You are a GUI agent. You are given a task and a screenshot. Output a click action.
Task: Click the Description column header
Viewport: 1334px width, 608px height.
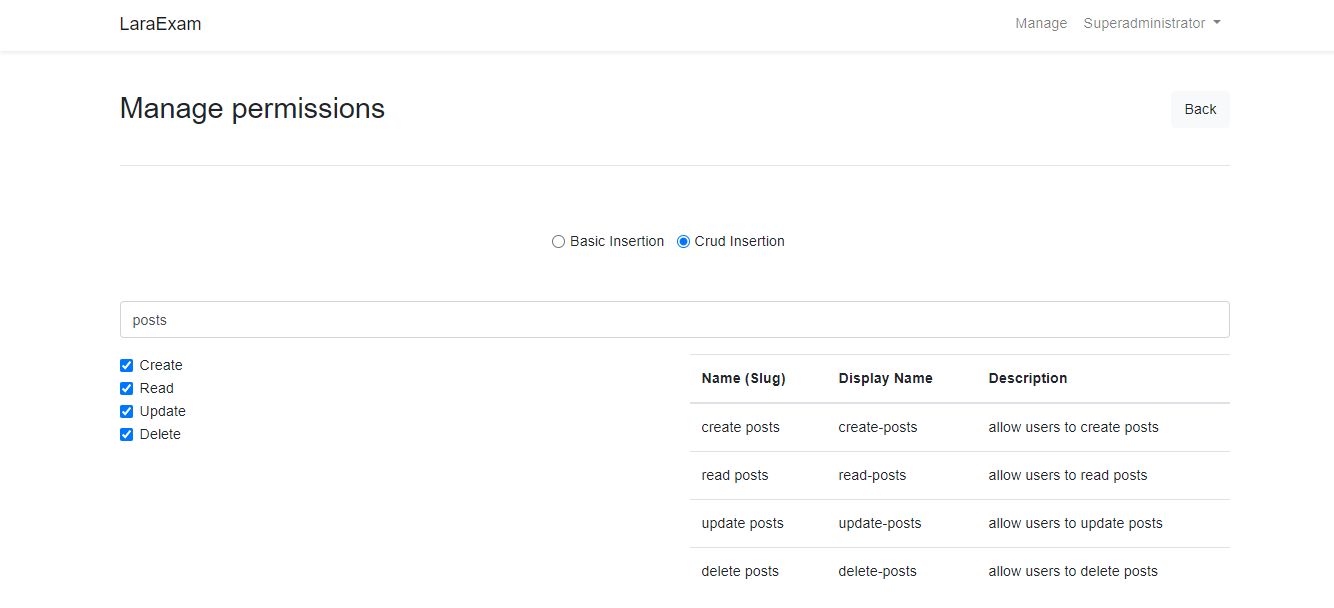pos(1027,378)
